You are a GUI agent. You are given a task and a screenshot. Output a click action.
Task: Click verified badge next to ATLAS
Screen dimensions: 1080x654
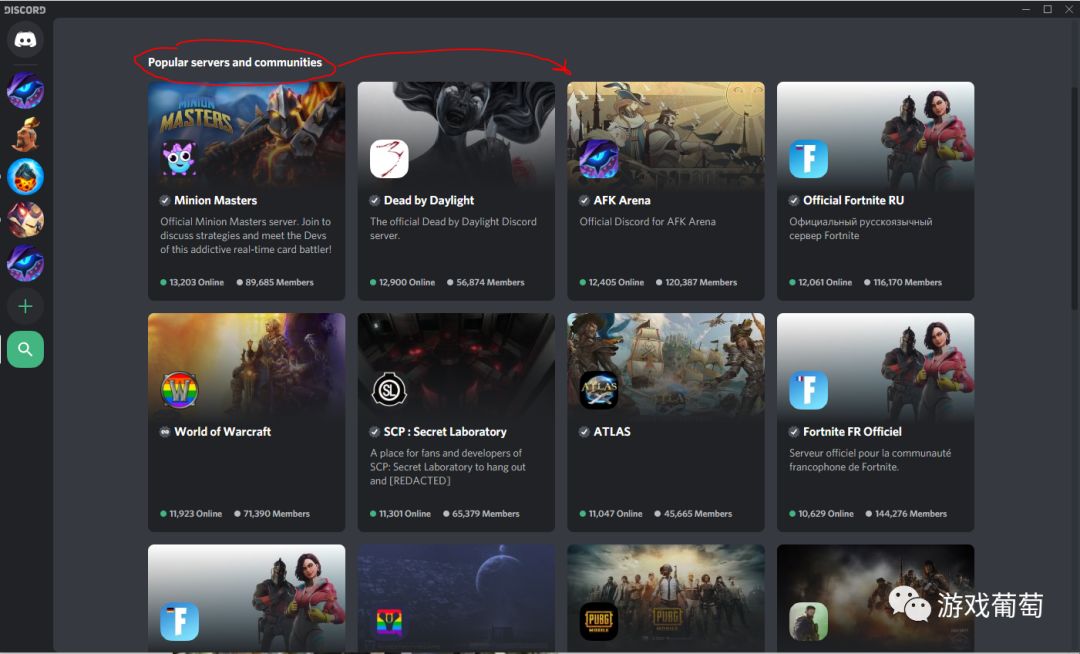tap(584, 432)
